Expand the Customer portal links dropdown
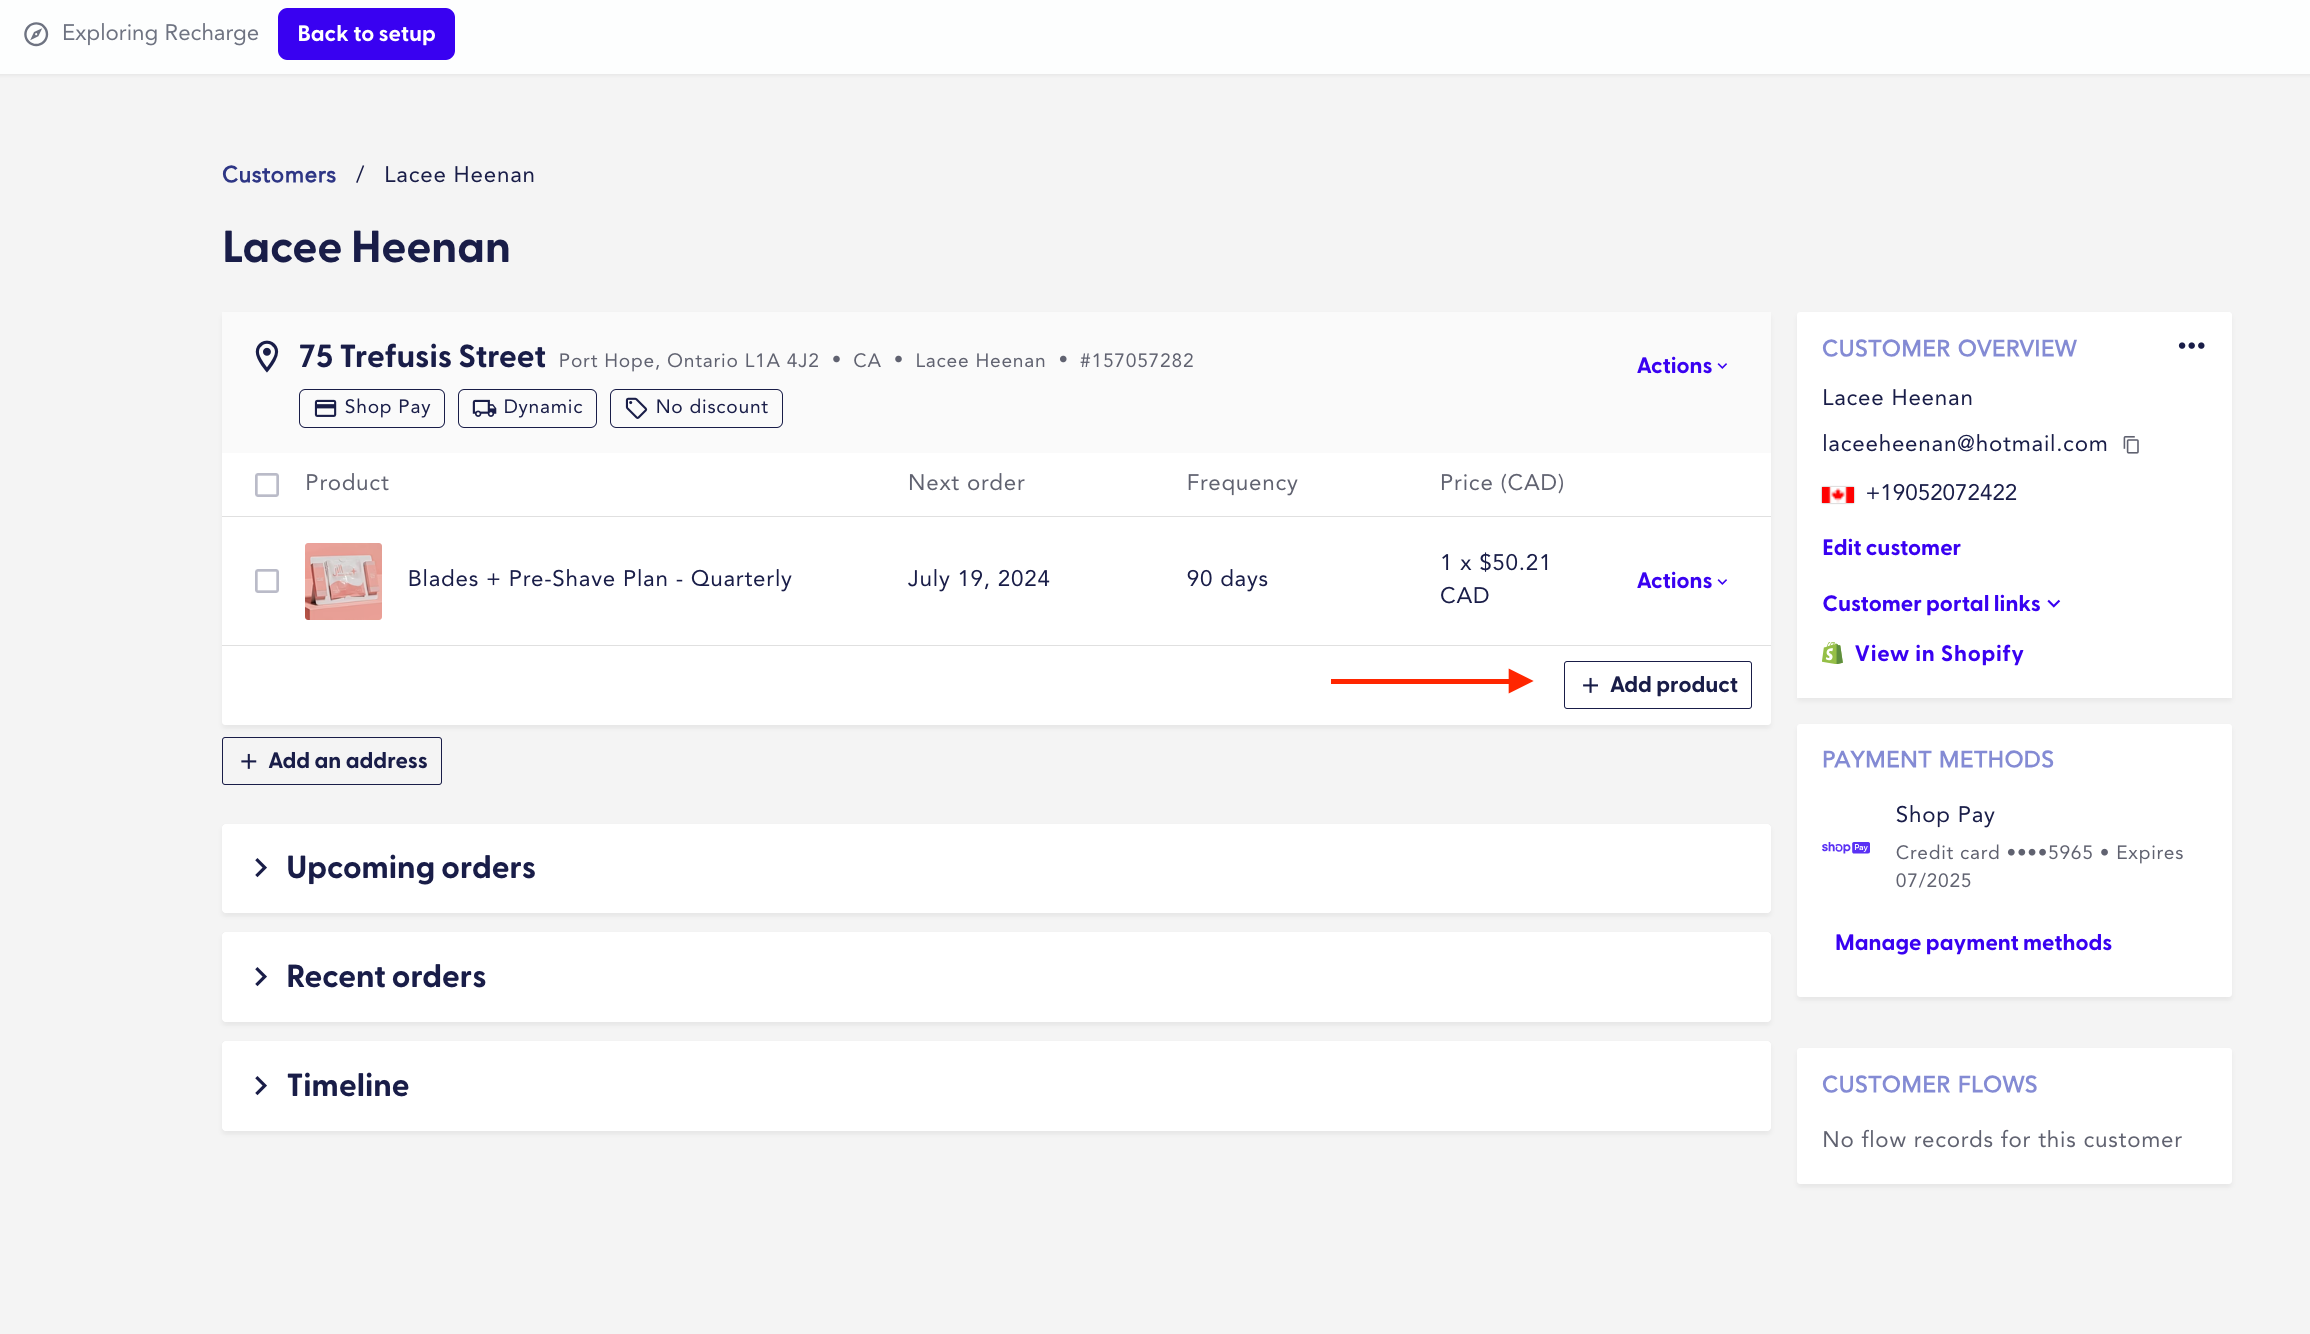2310x1334 pixels. 1941,604
